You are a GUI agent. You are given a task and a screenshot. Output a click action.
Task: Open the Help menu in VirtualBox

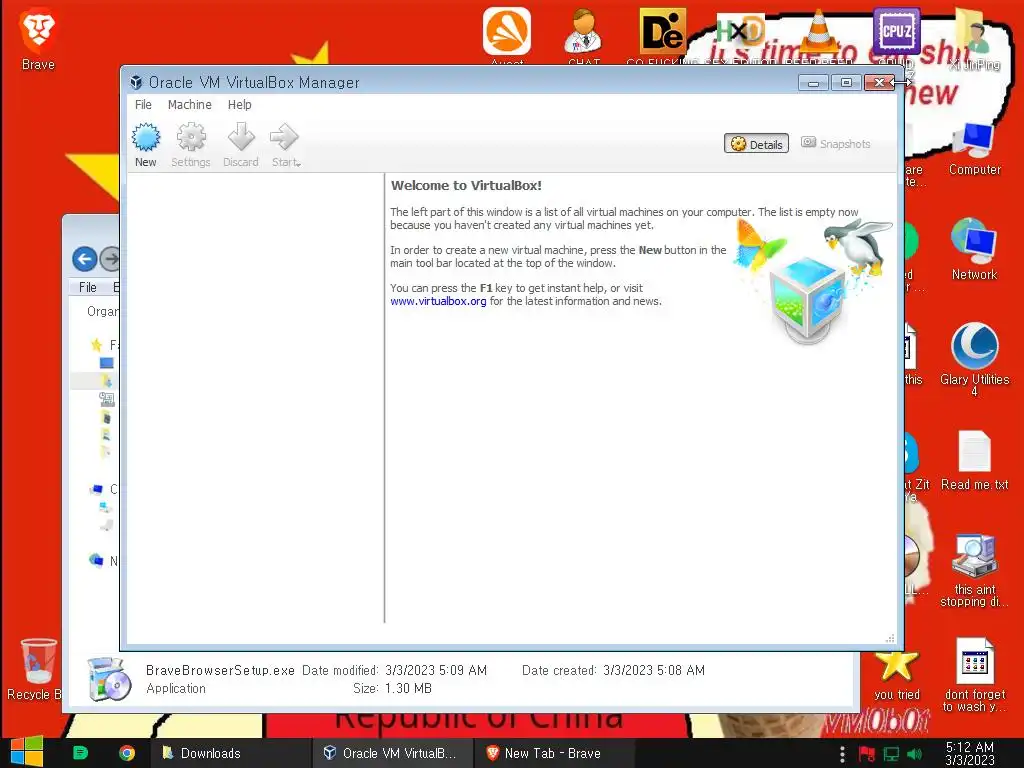tap(239, 104)
